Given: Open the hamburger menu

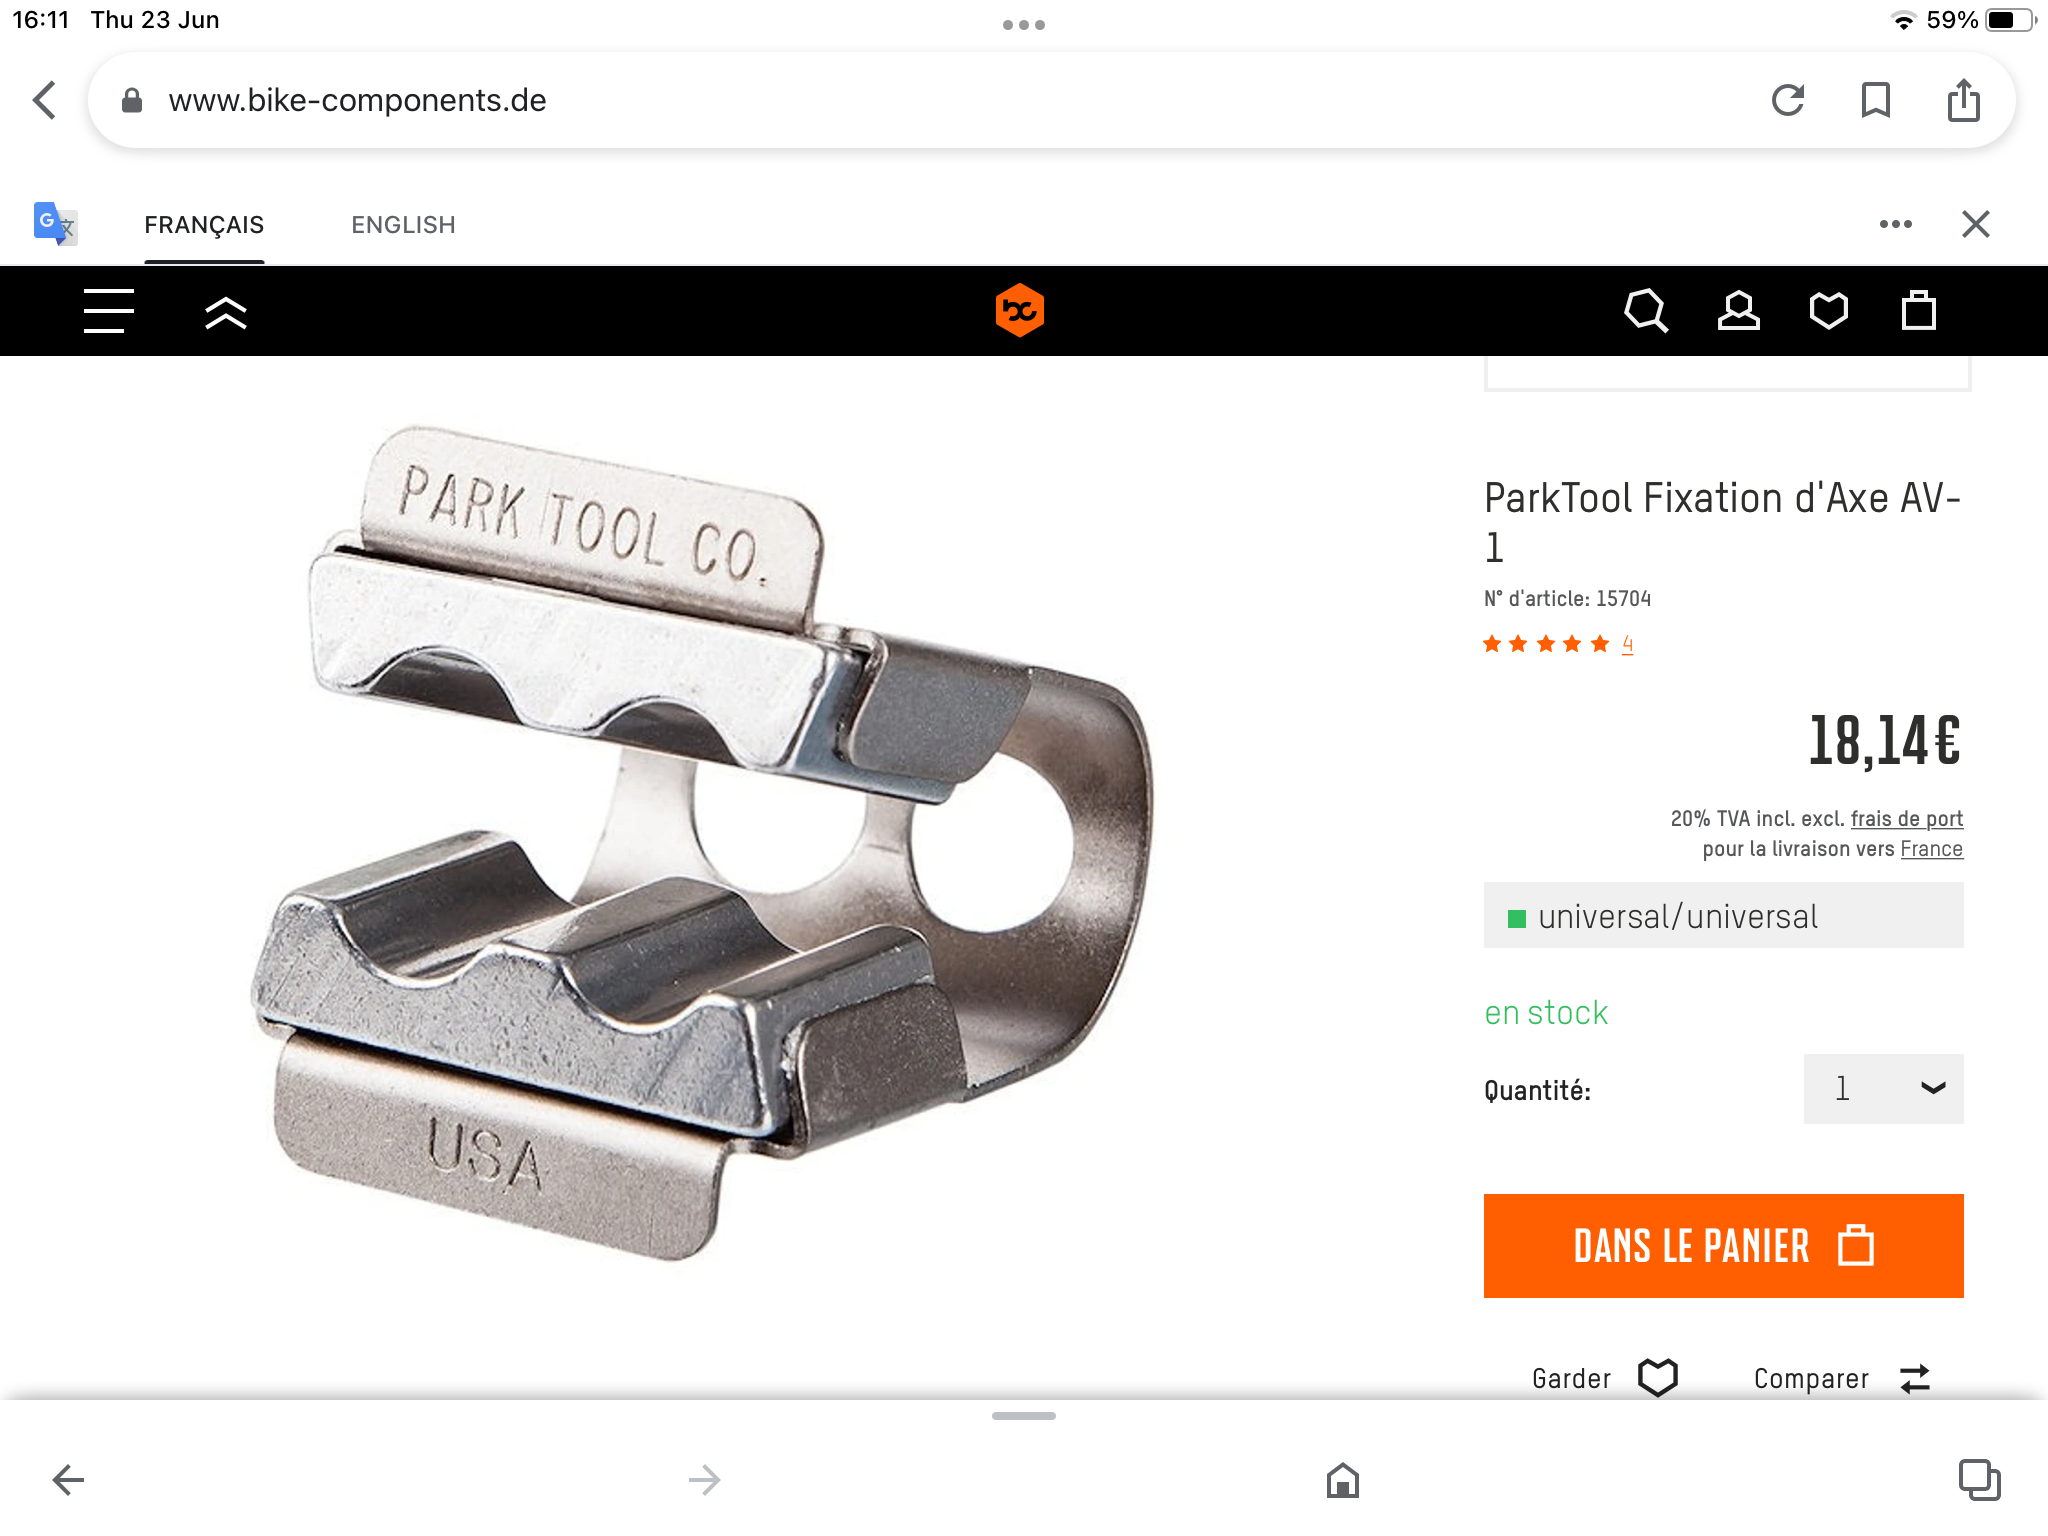Looking at the screenshot, I should tap(109, 311).
